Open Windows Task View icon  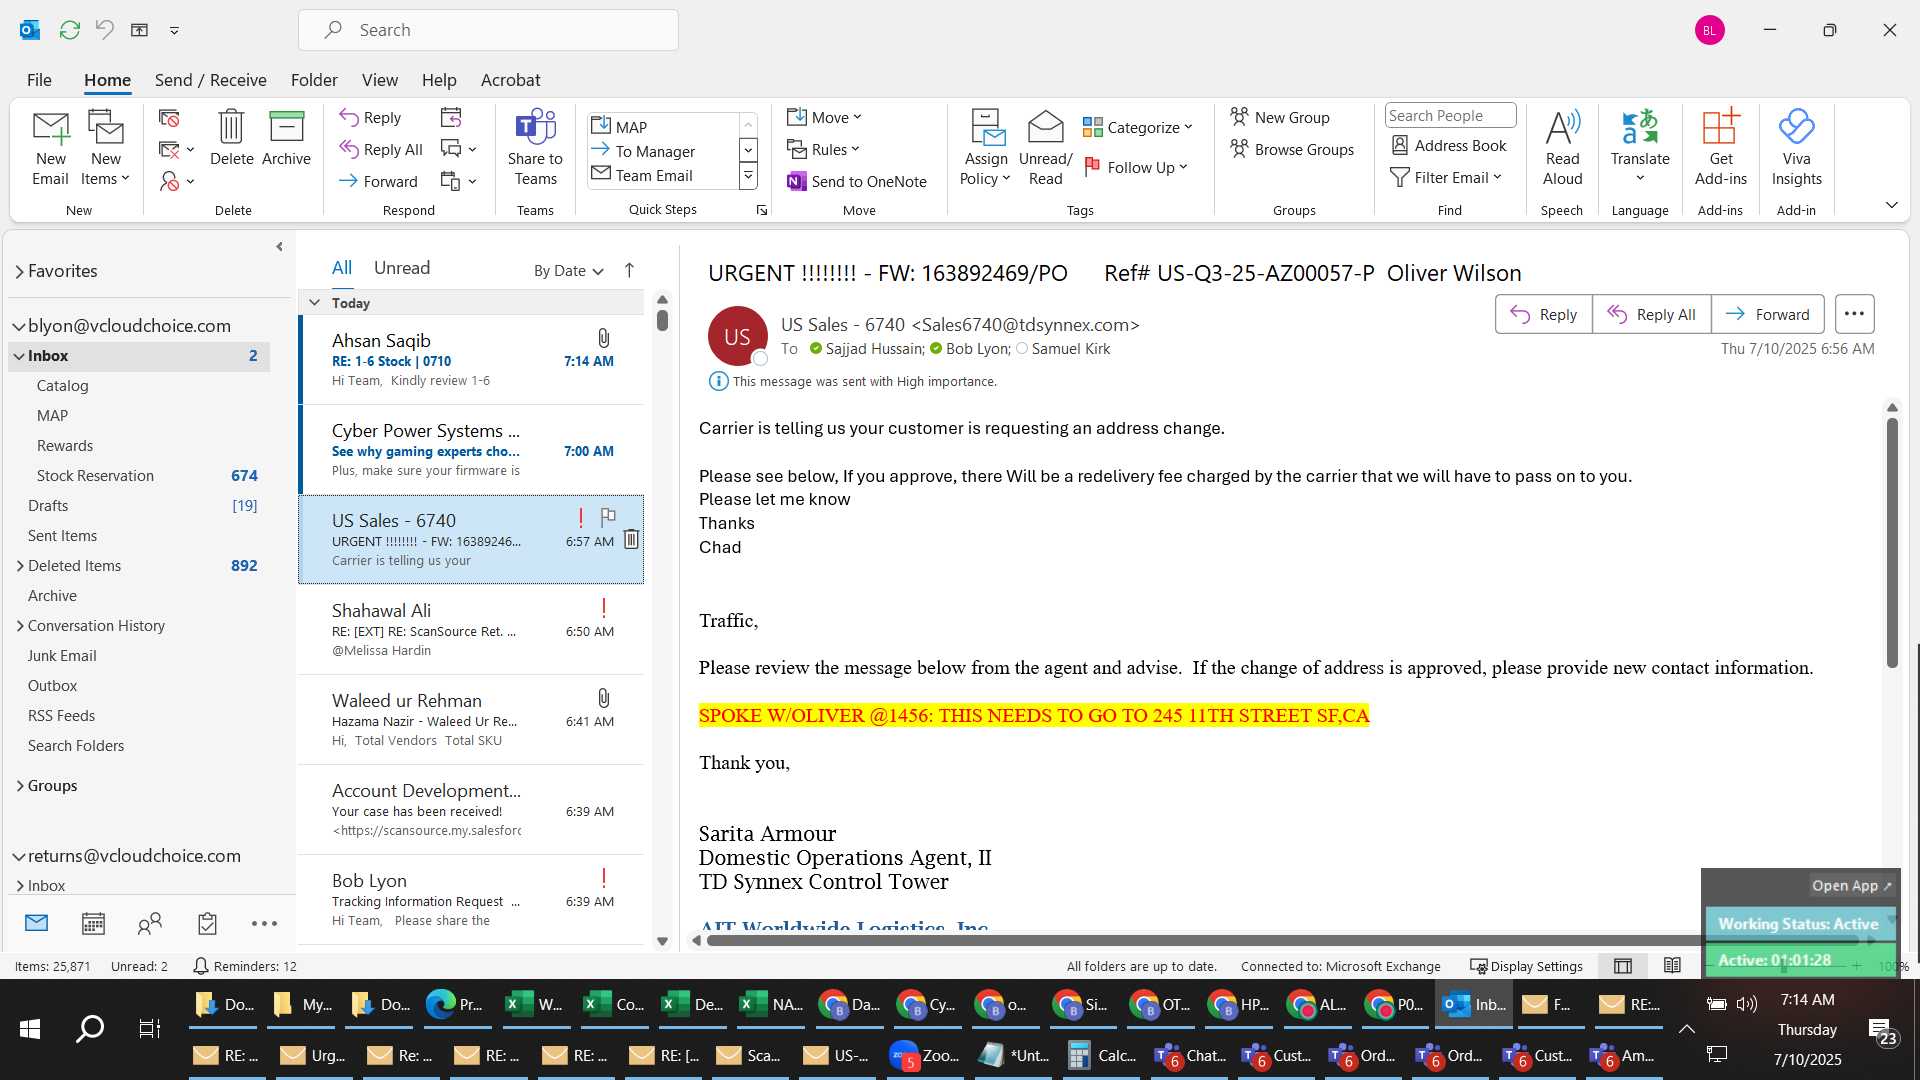(150, 1029)
